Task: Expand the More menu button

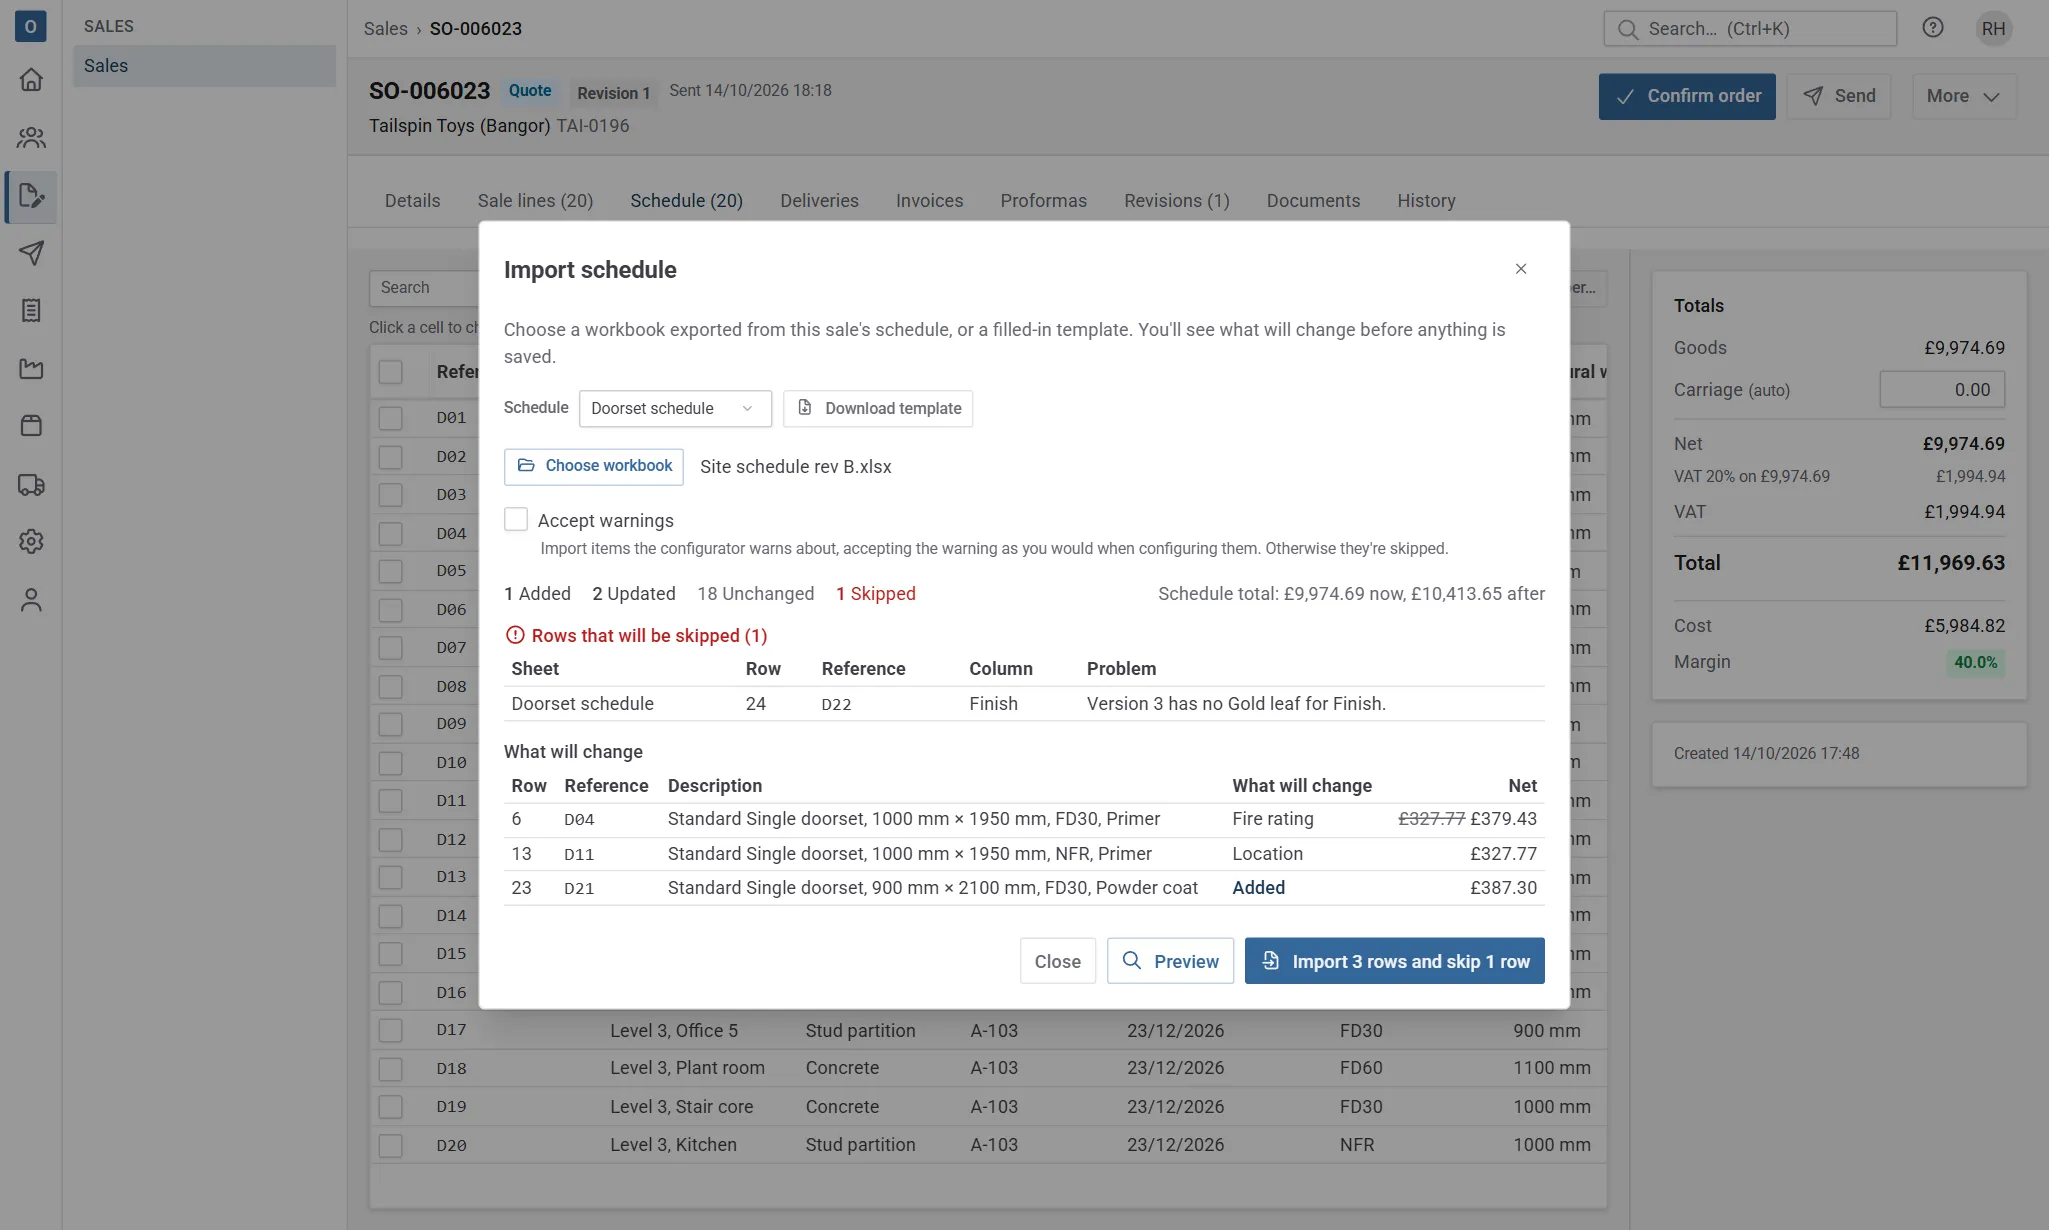Action: coord(1964,96)
